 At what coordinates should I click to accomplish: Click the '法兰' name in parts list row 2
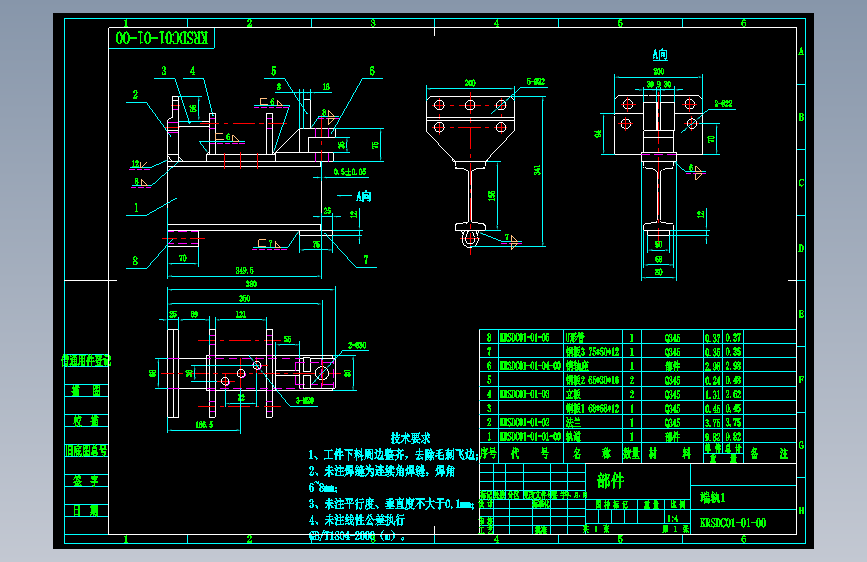(x=573, y=423)
